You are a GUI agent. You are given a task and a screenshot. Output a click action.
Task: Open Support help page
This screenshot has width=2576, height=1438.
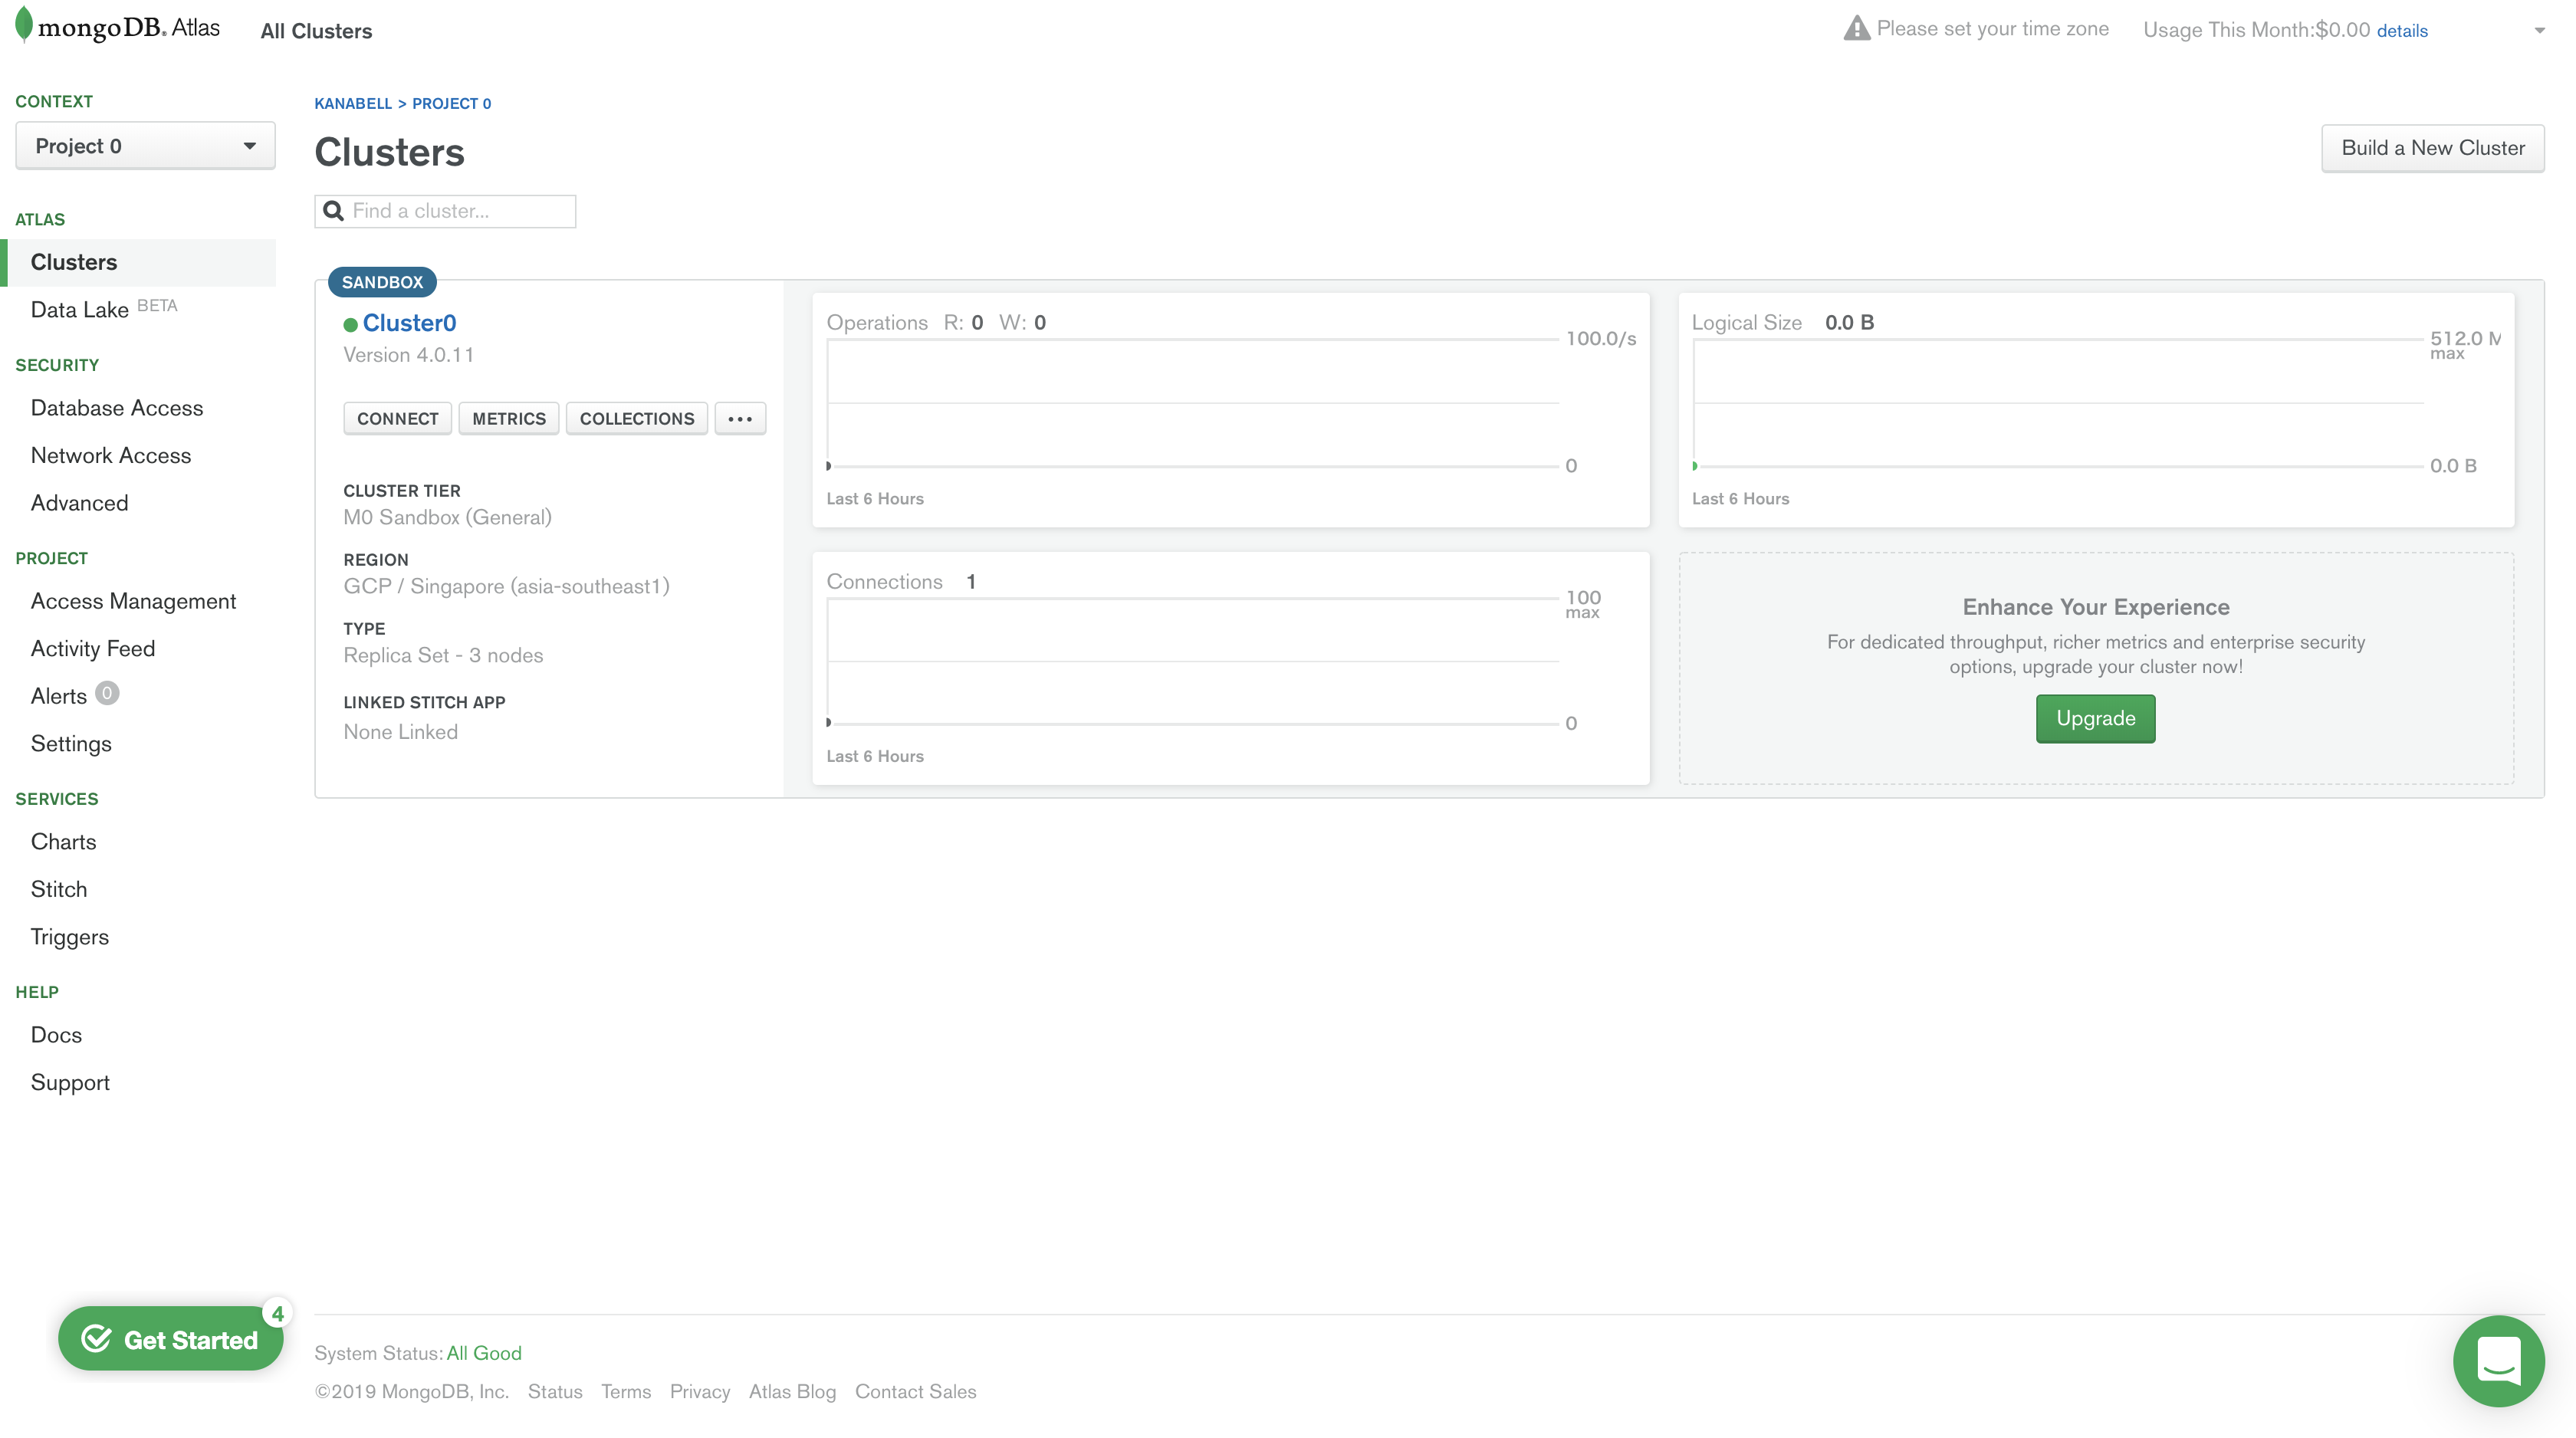70,1082
